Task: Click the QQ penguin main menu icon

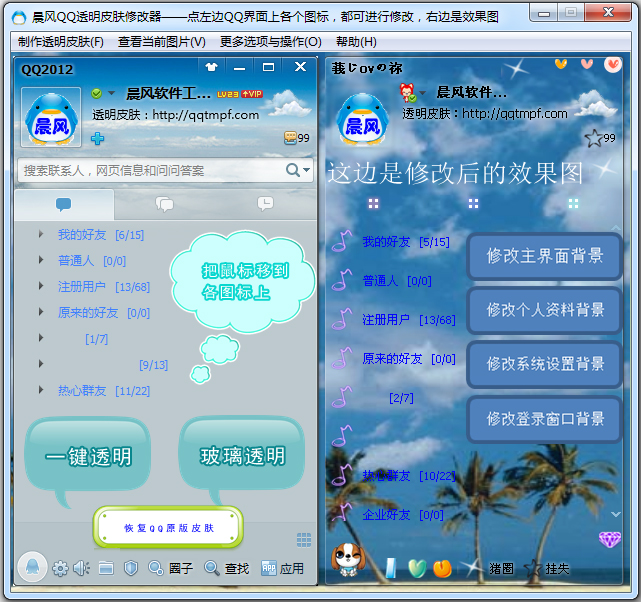Action: coord(32,567)
